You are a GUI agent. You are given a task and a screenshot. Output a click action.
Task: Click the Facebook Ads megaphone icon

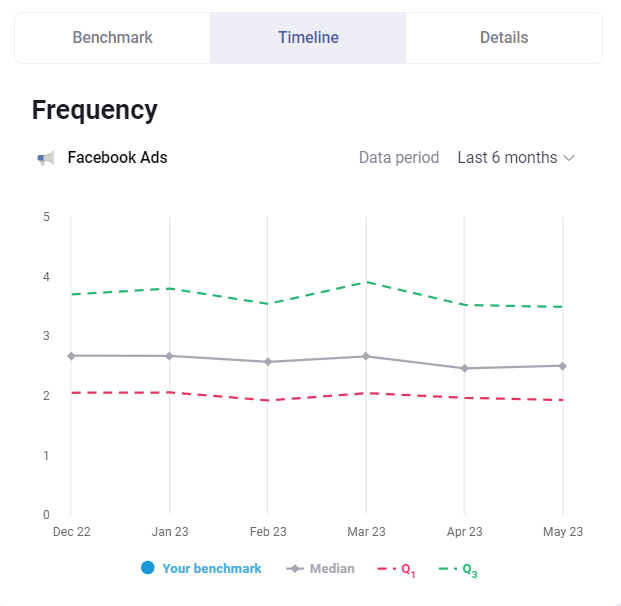[46, 158]
